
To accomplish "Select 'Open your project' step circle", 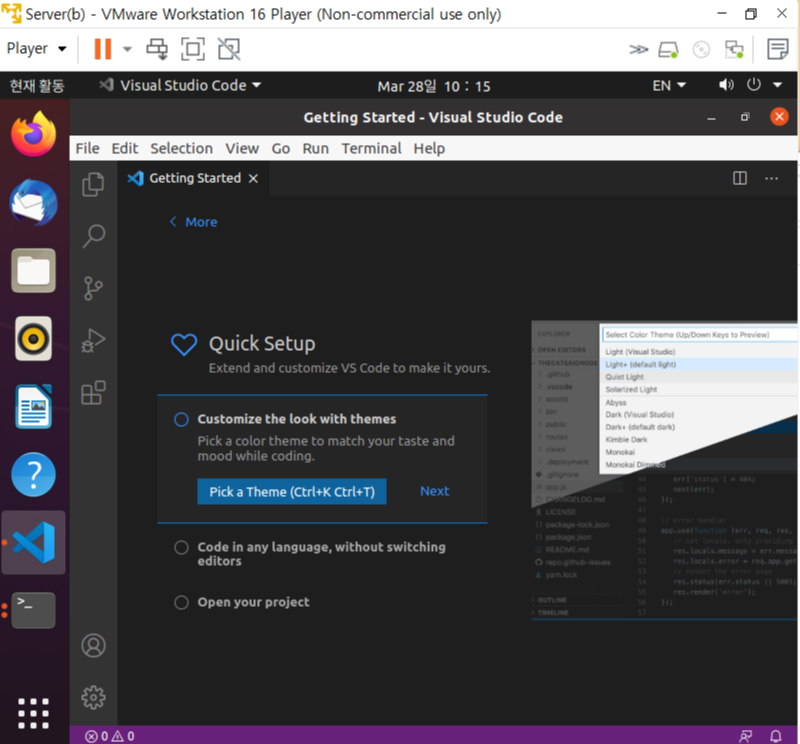I will click(181, 602).
